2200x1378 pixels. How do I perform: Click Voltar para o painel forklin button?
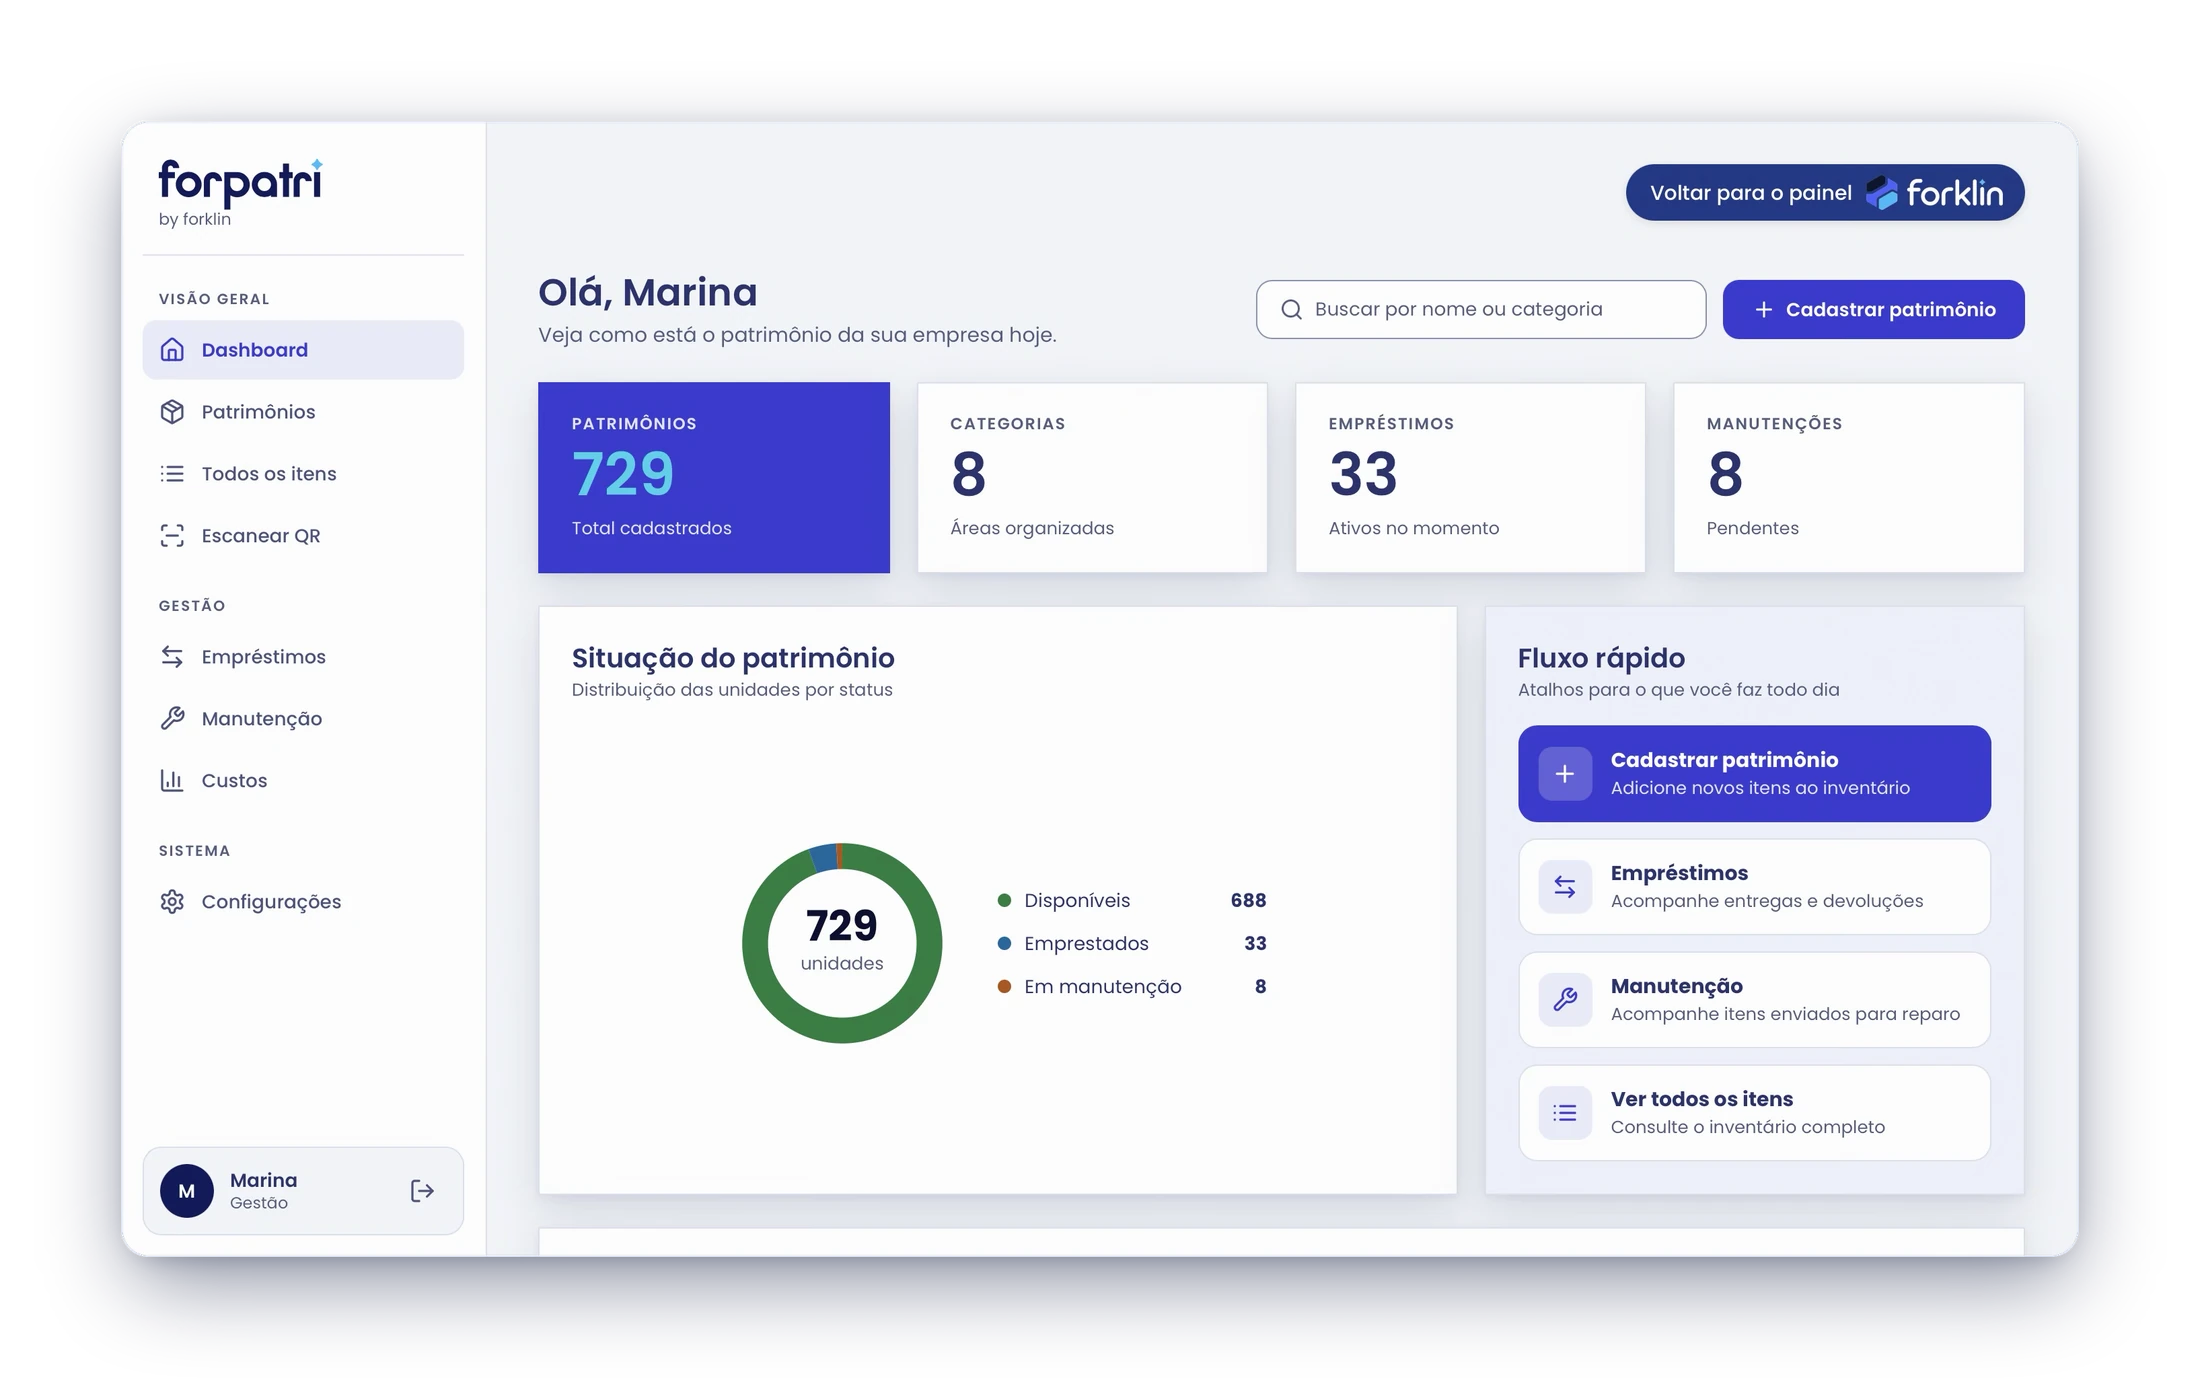tap(1825, 192)
